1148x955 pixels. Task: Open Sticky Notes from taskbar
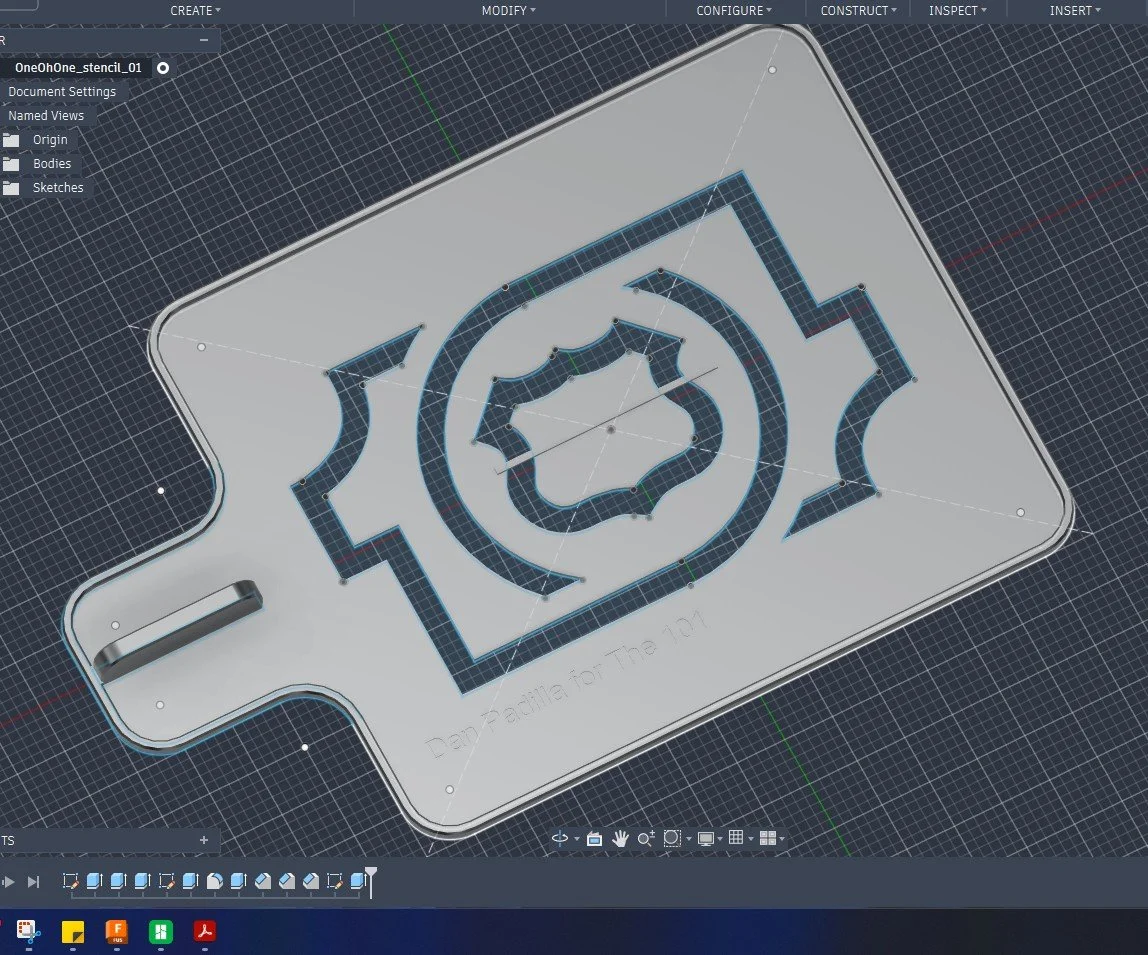72,932
